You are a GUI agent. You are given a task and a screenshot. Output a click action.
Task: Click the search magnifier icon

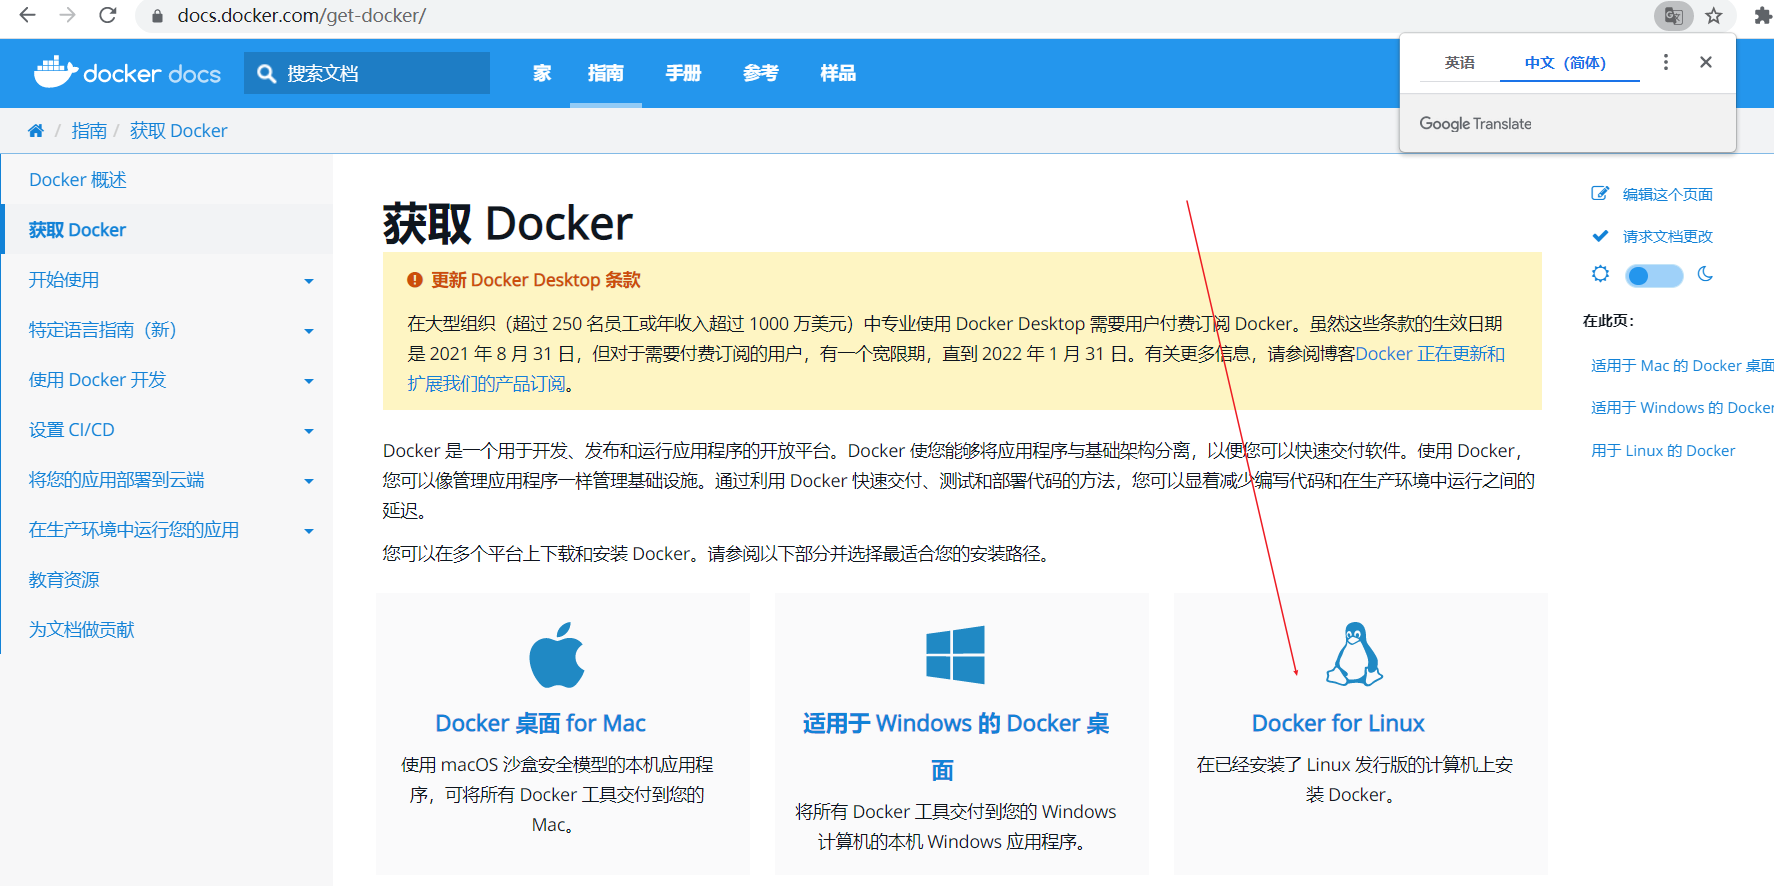click(266, 73)
